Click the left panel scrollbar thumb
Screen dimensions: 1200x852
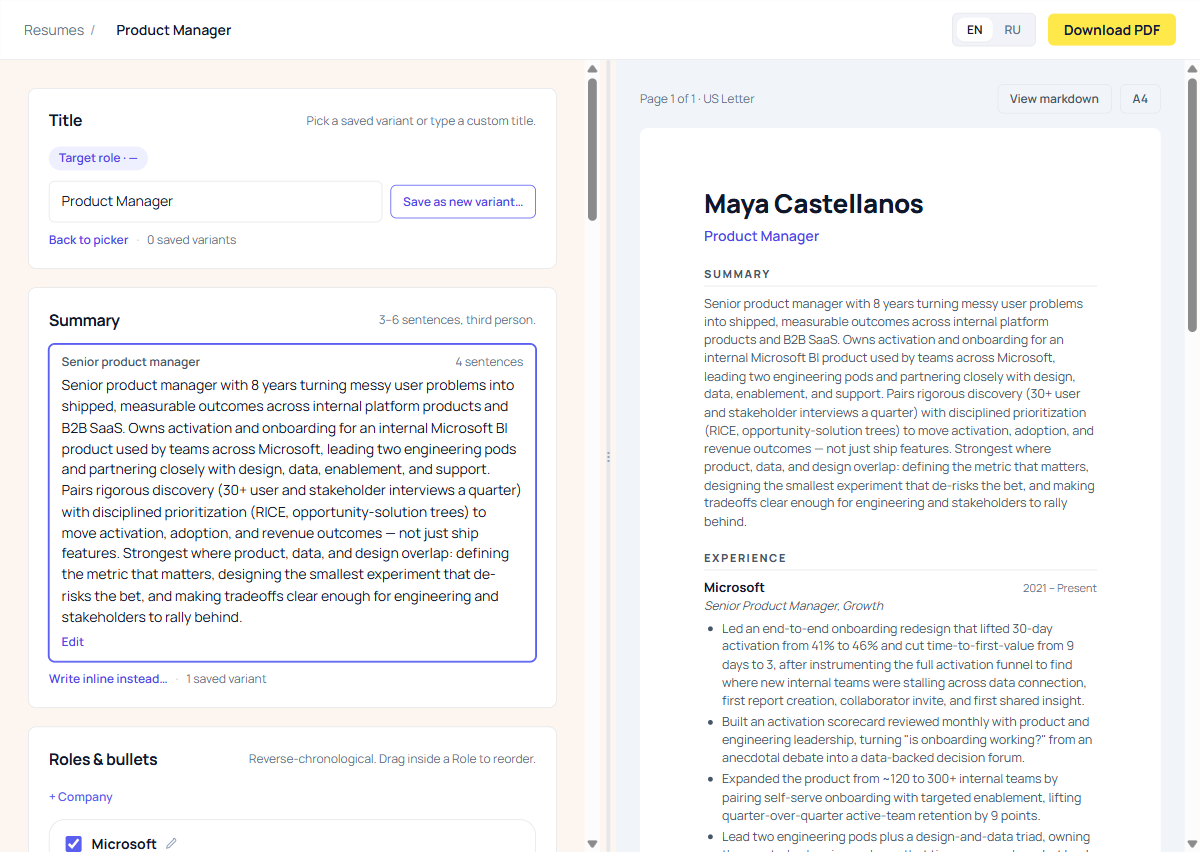(x=592, y=150)
